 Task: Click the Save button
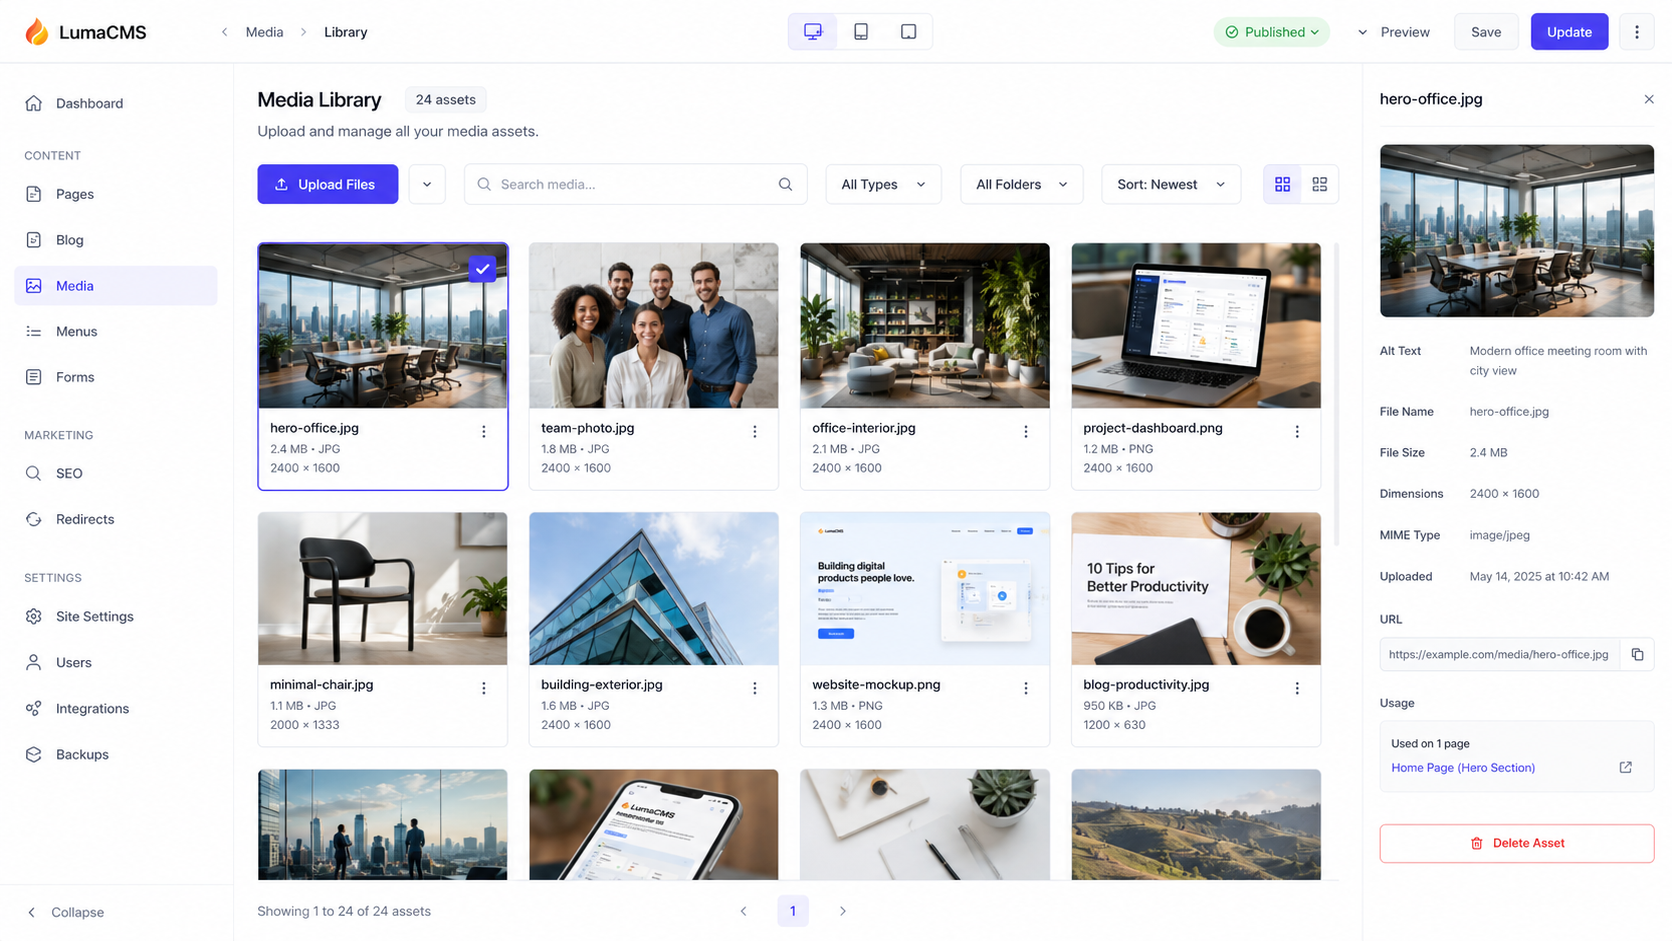[1486, 32]
